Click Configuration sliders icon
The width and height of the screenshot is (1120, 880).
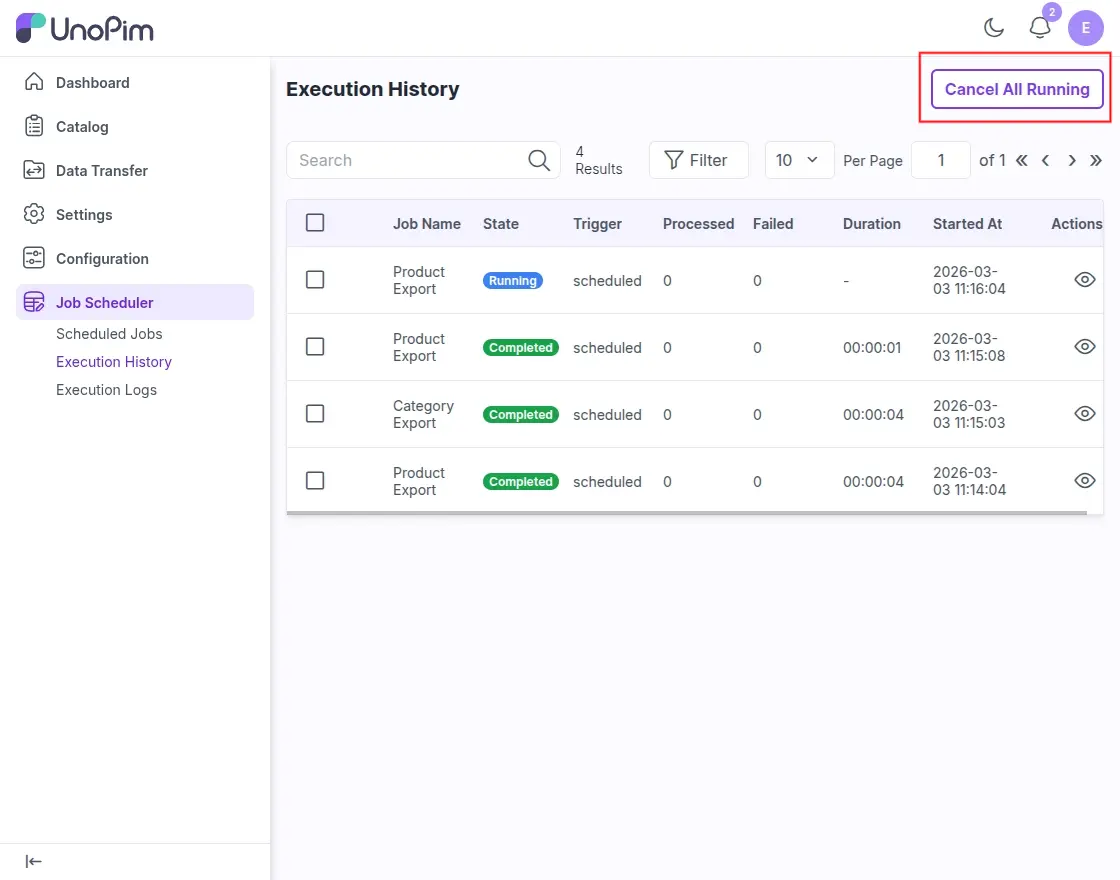click(x=34, y=258)
